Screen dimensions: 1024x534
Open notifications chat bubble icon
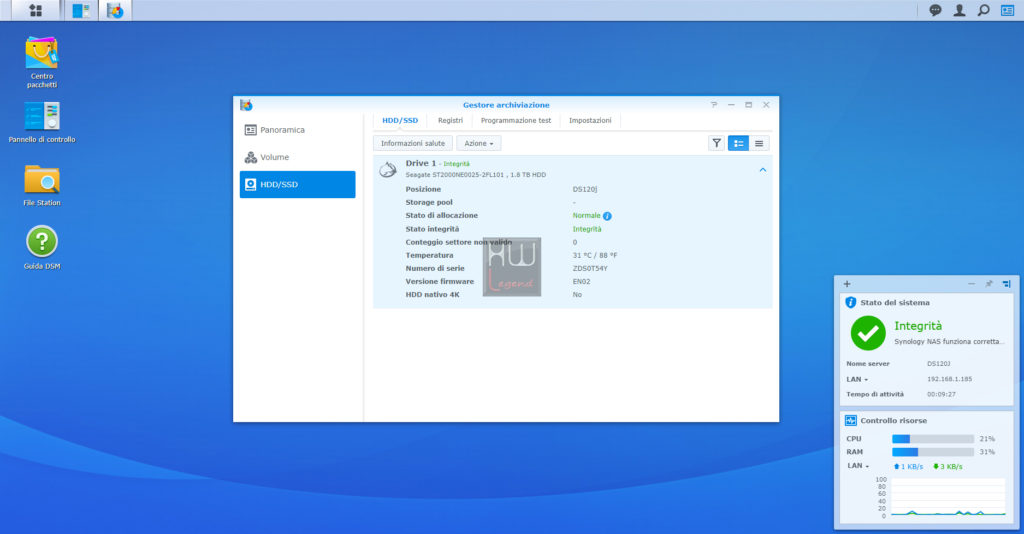coord(935,10)
